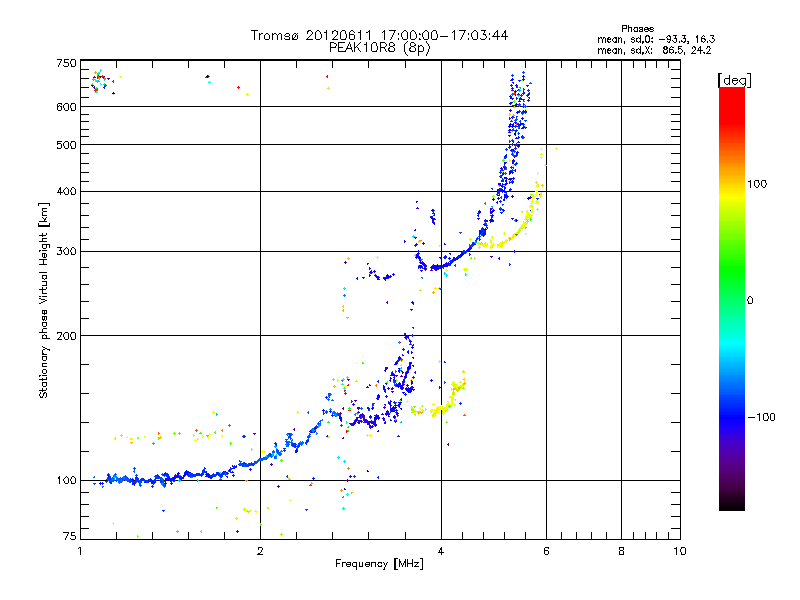This screenshot has height=600, width=800.
Task: Click the colorbar tick label "-100"
Action: (762, 417)
